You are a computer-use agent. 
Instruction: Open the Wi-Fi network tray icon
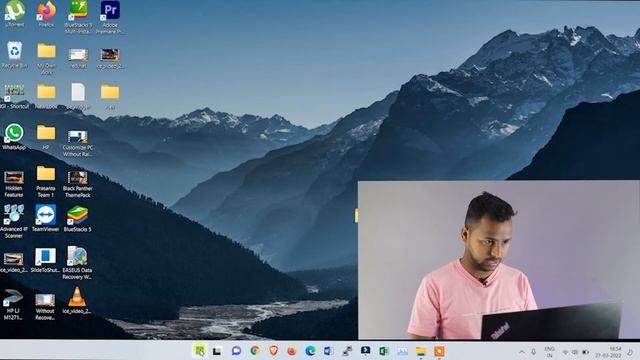[x=565, y=352]
